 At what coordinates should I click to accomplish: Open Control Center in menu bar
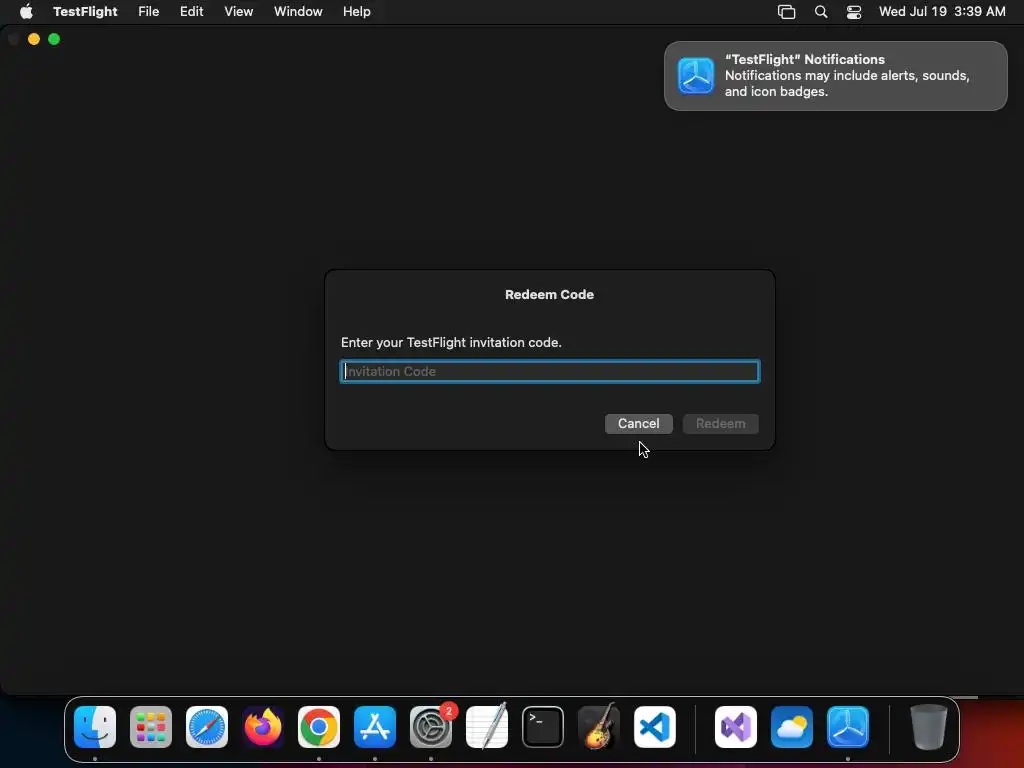[854, 12]
